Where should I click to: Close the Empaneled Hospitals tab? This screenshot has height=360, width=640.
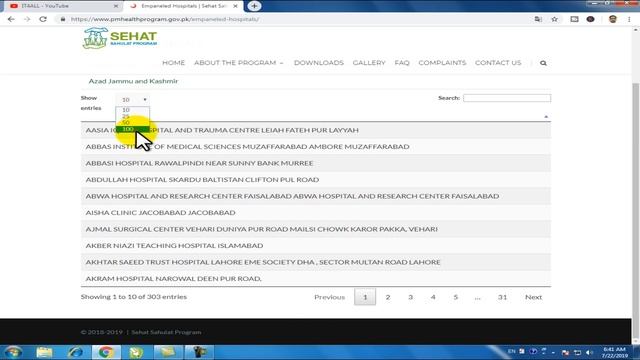235,6
